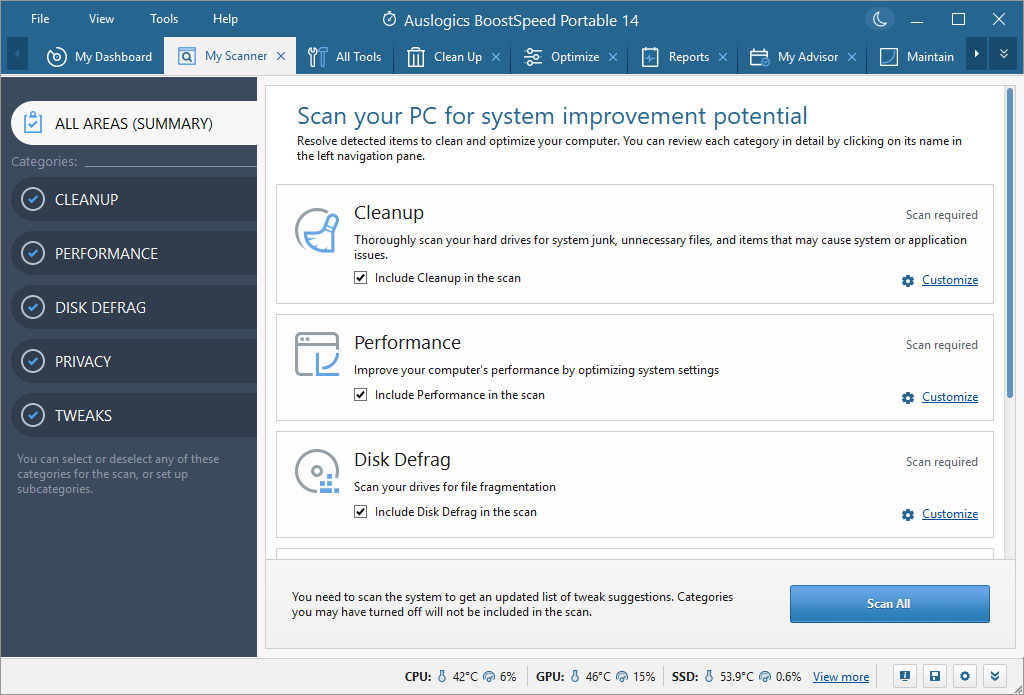Viewport: 1024px width, 695px height.
Task: Select PRIVACY category in sidebar
Action: (x=83, y=361)
